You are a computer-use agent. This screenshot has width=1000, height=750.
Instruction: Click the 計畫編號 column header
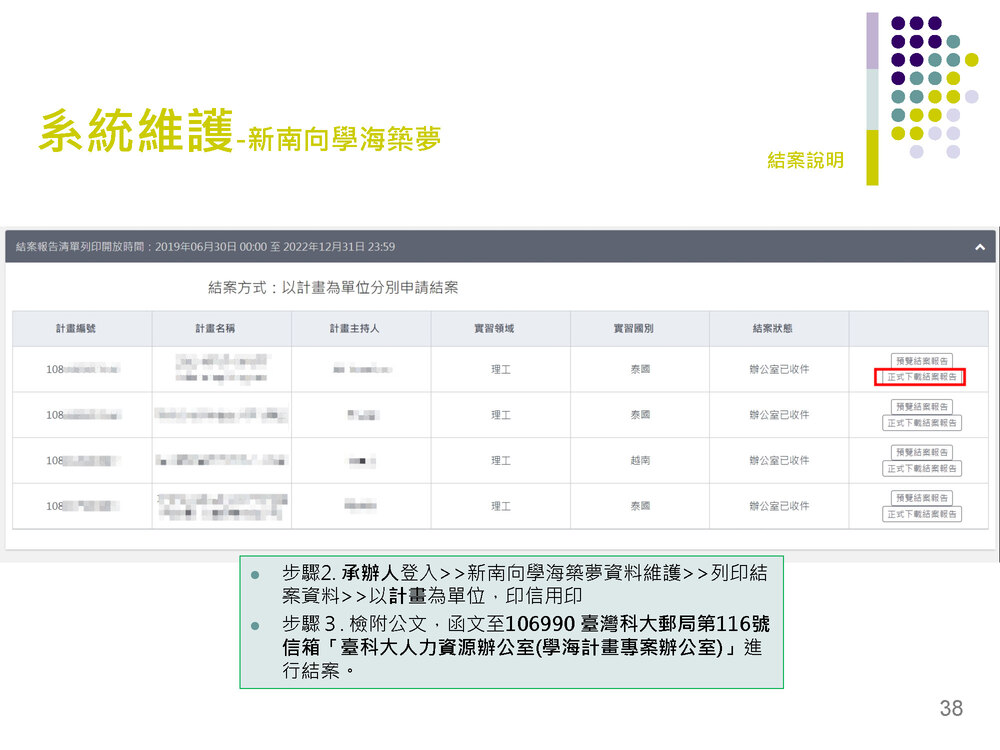click(82, 328)
